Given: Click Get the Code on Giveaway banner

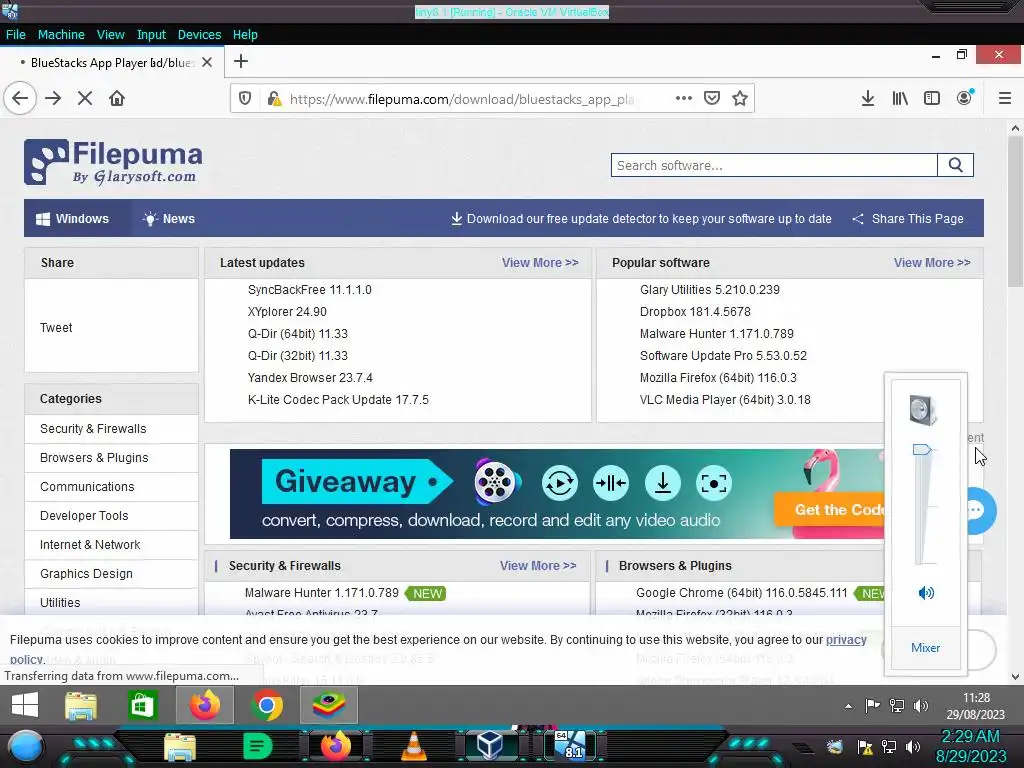Looking at the screenshot, I should (x=829, y=509).
